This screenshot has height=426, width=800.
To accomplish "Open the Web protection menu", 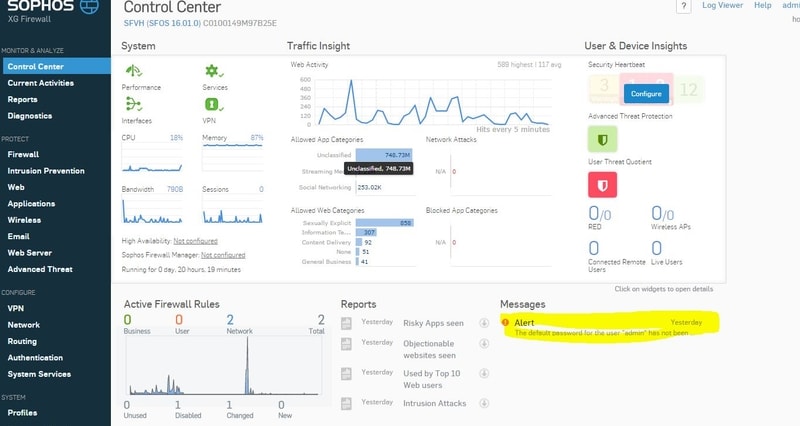I will click(16, 187).
